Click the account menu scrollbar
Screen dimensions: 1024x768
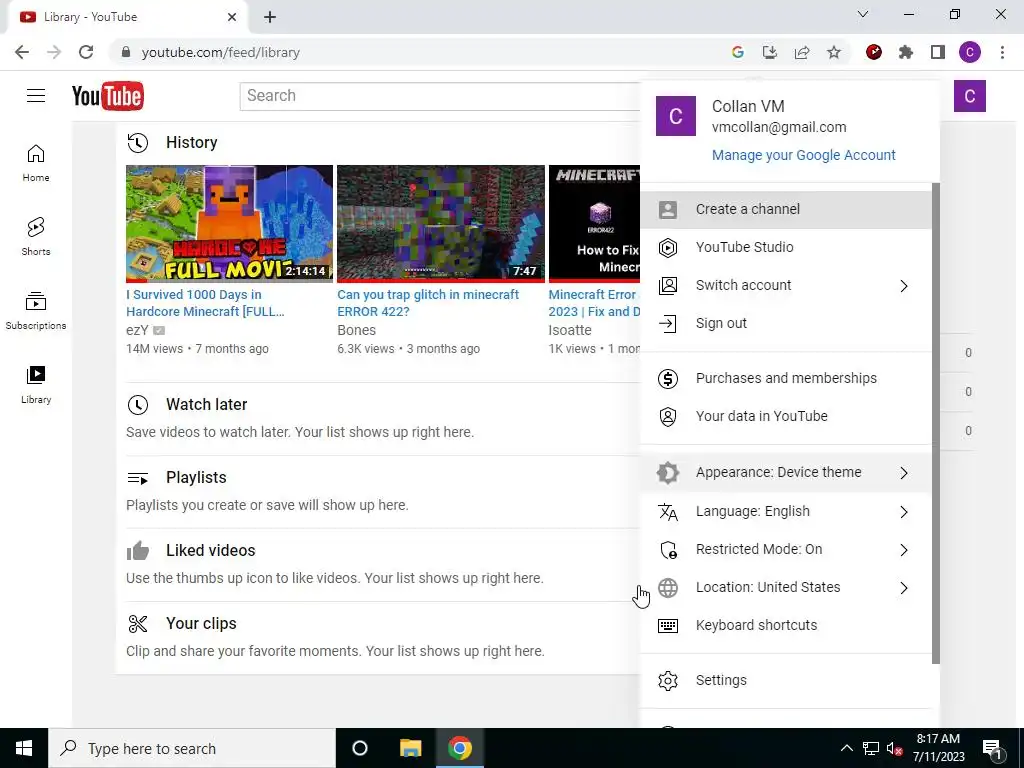(936, 423)
